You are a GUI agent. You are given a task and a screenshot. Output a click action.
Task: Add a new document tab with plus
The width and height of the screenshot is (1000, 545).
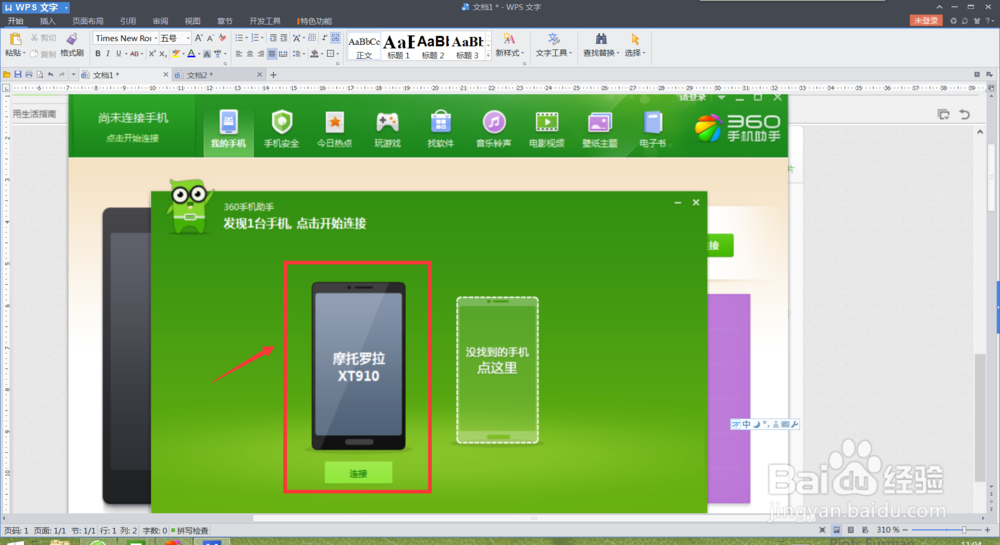coord(274,75)
